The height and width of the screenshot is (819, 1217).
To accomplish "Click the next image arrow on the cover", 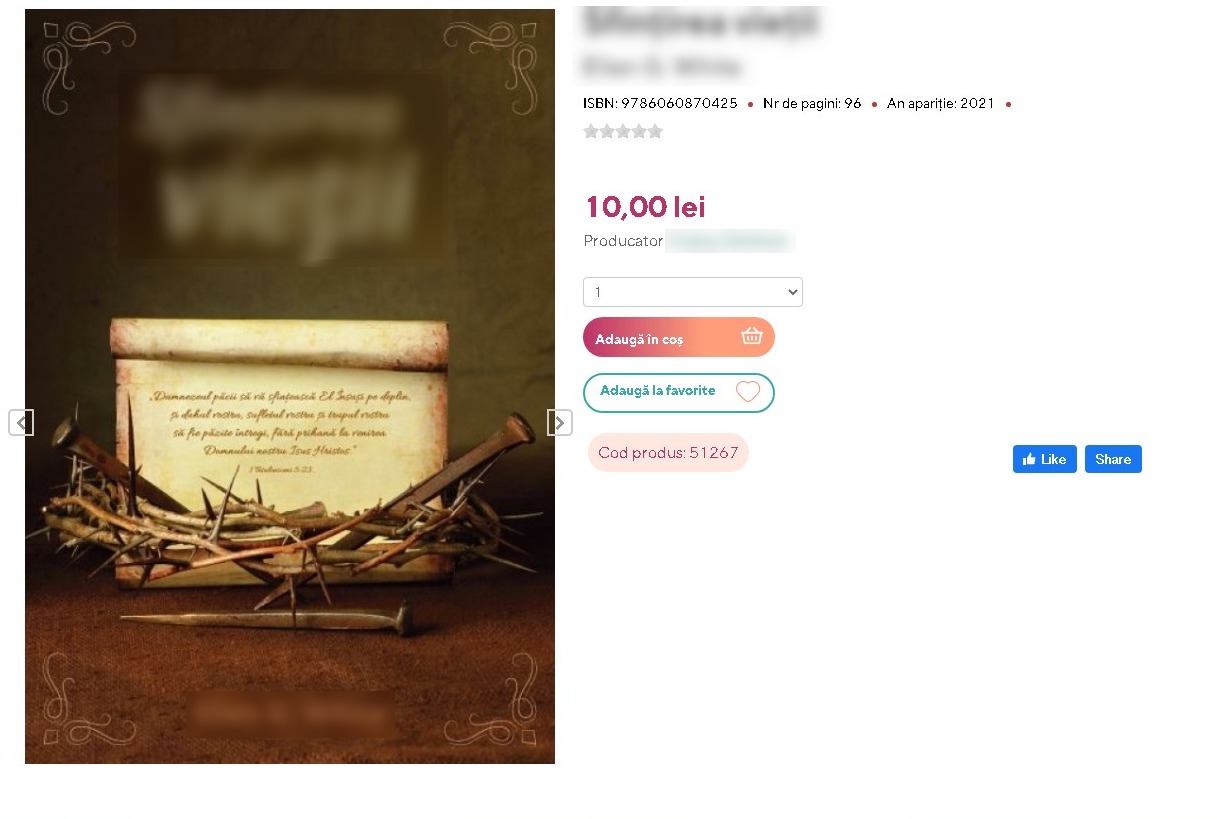I will 560,423.
